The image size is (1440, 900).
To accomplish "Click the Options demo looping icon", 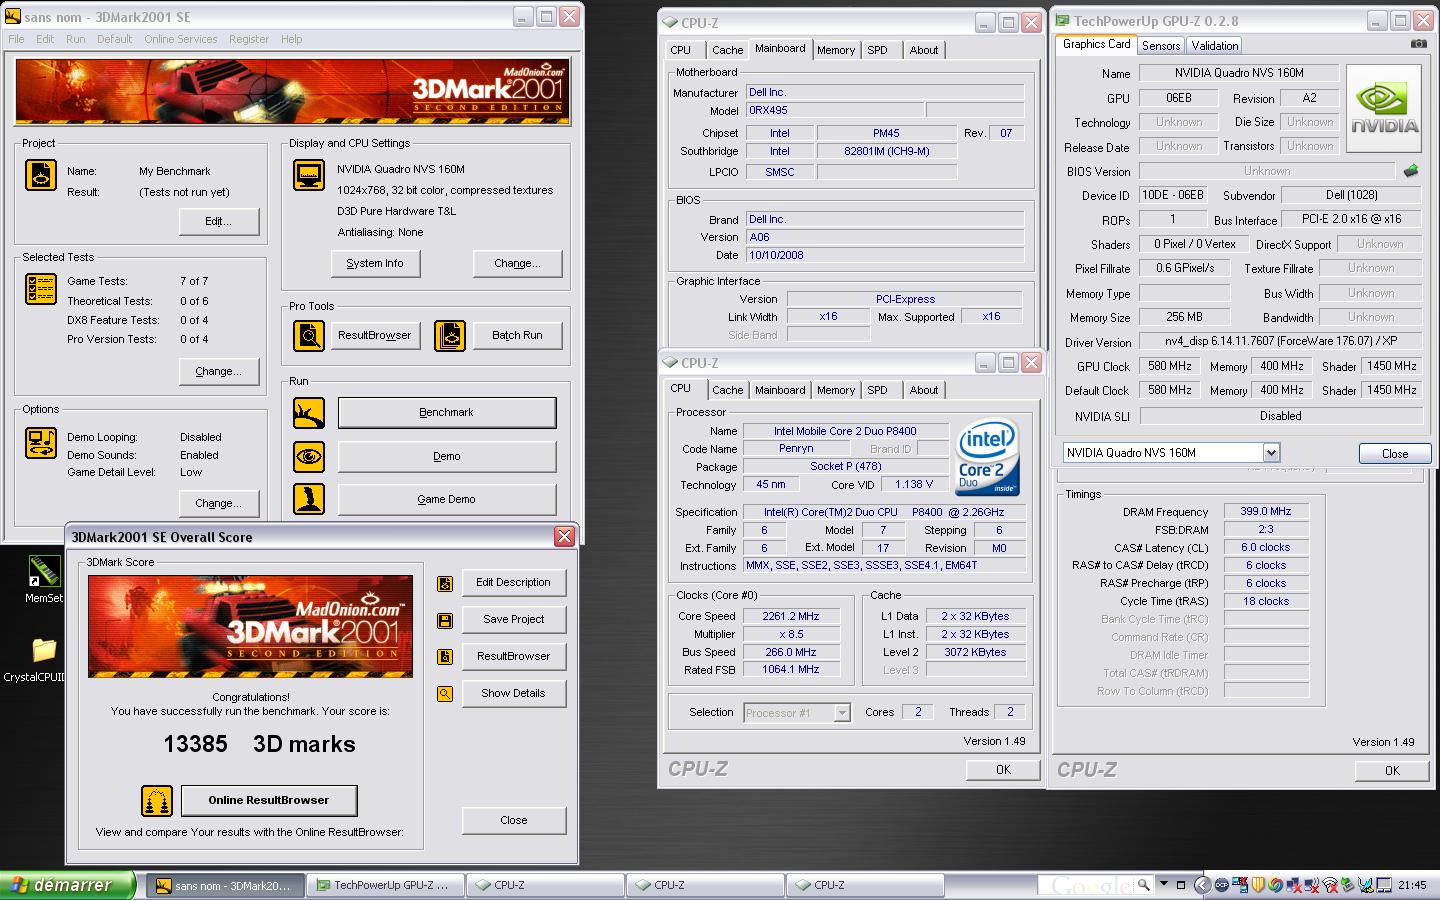I will click(40, 443).
